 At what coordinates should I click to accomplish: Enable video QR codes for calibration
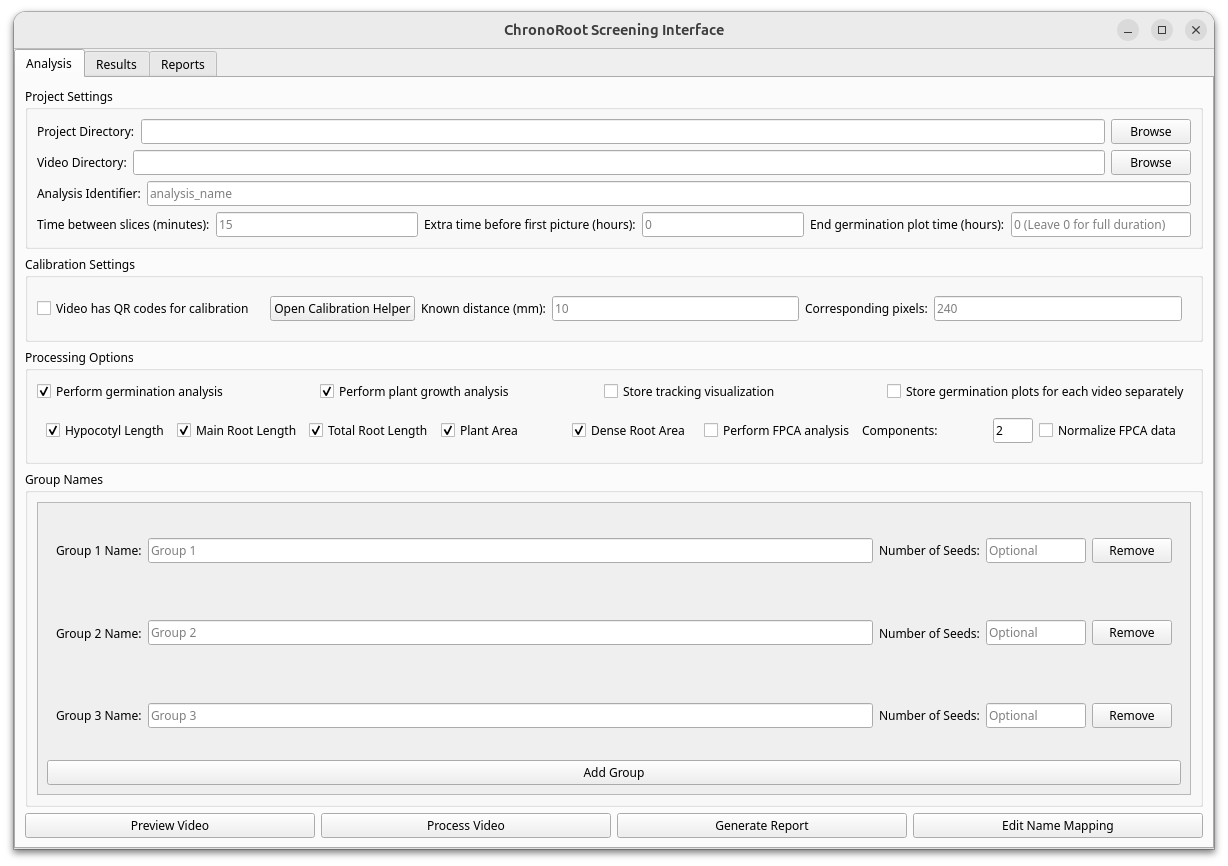pyautogui.click(x=44, y=308)
